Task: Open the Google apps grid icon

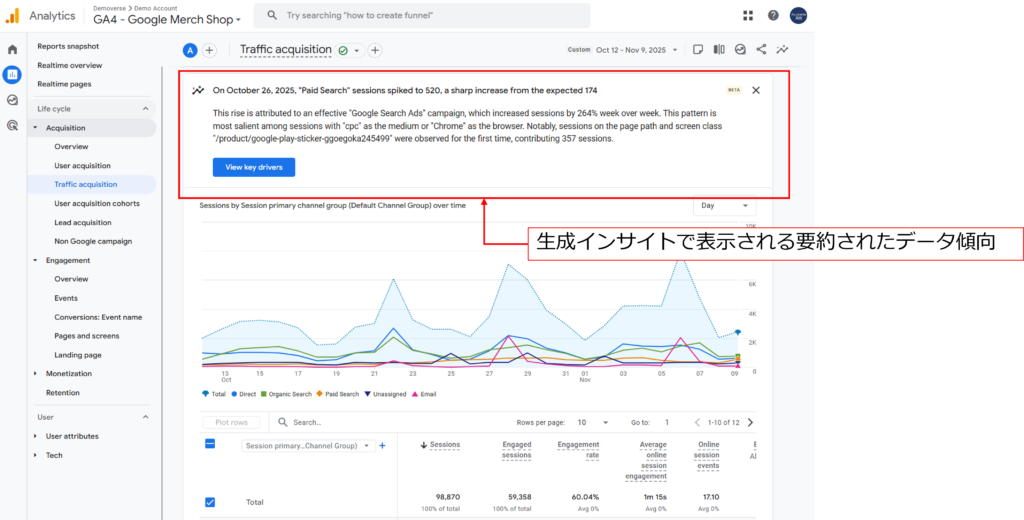Action: [748, 15]
